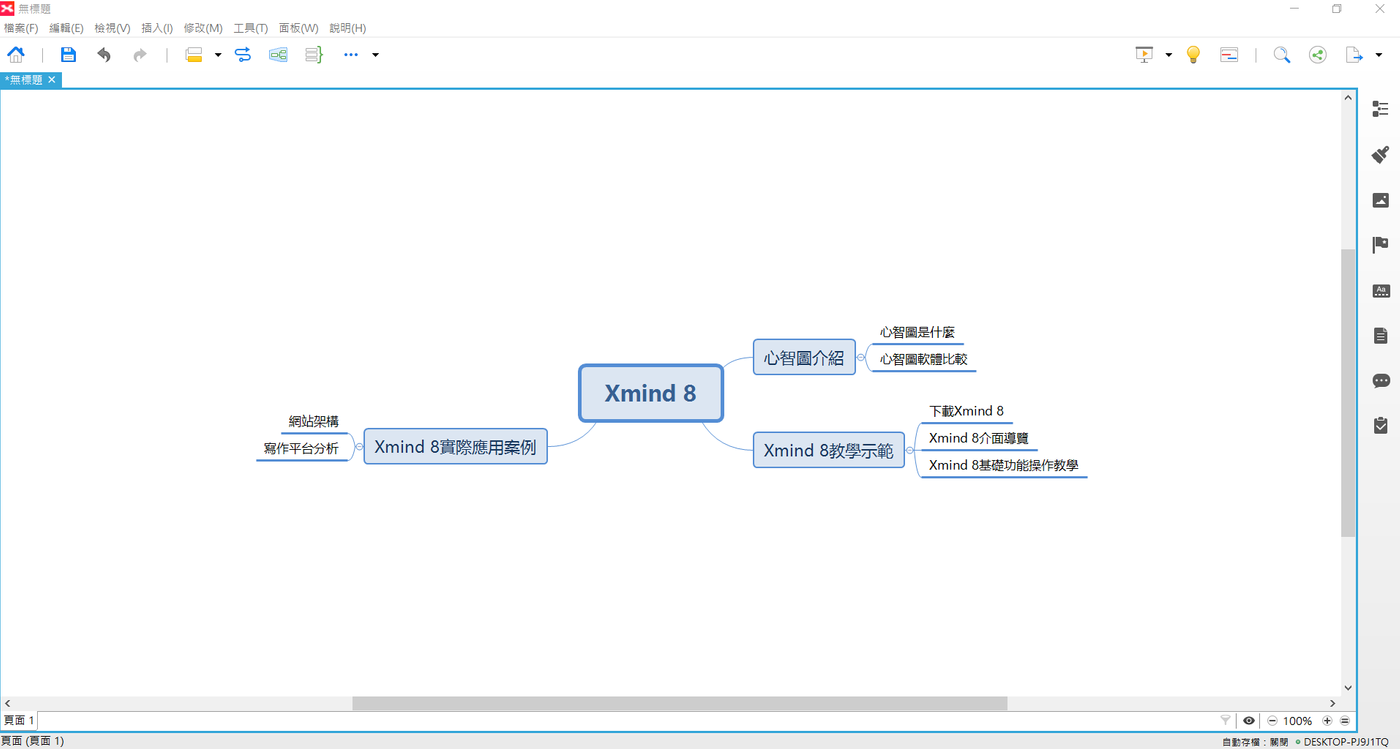
Task: Open the Task Info clipboard panel
Action: (x=1381, y=426)
